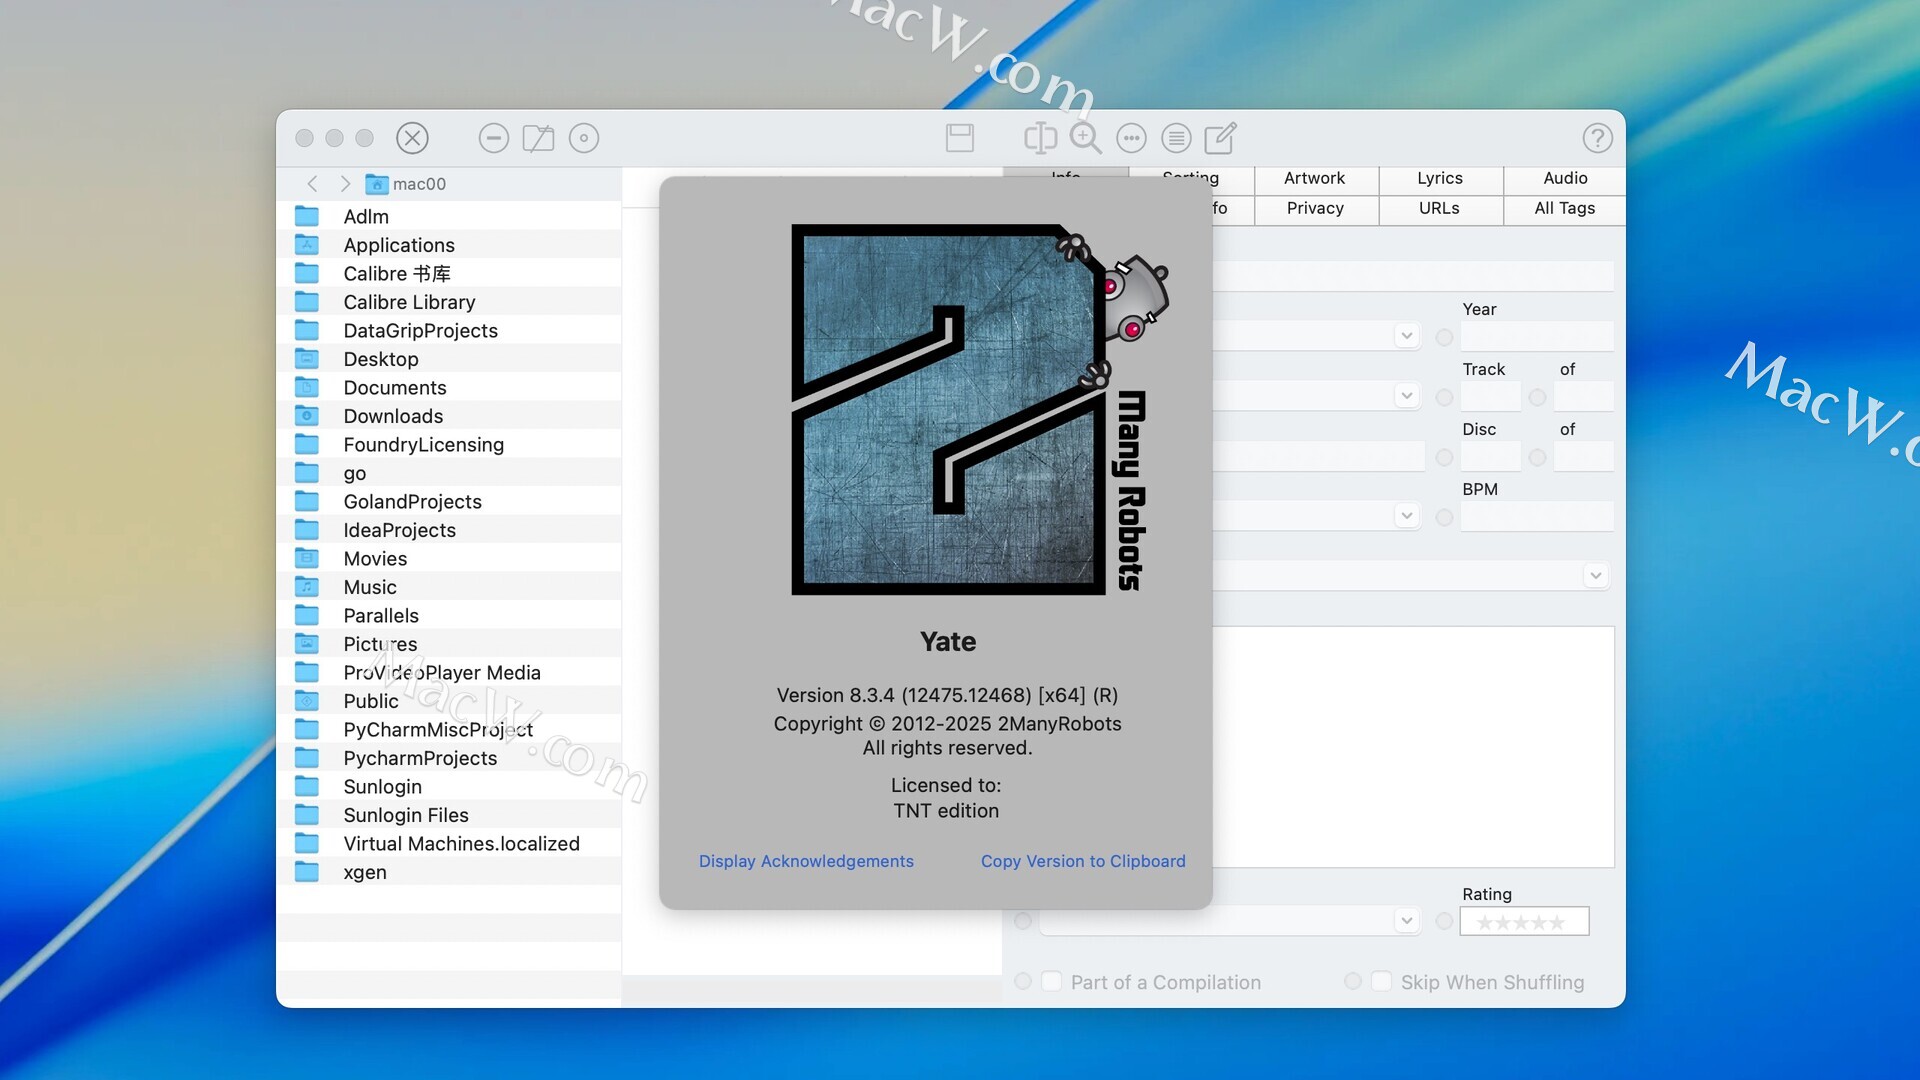The width and height of the screenshot is (1920, 1080).
Task: Click the circled list lines icon
Action: pos(1176,138)
